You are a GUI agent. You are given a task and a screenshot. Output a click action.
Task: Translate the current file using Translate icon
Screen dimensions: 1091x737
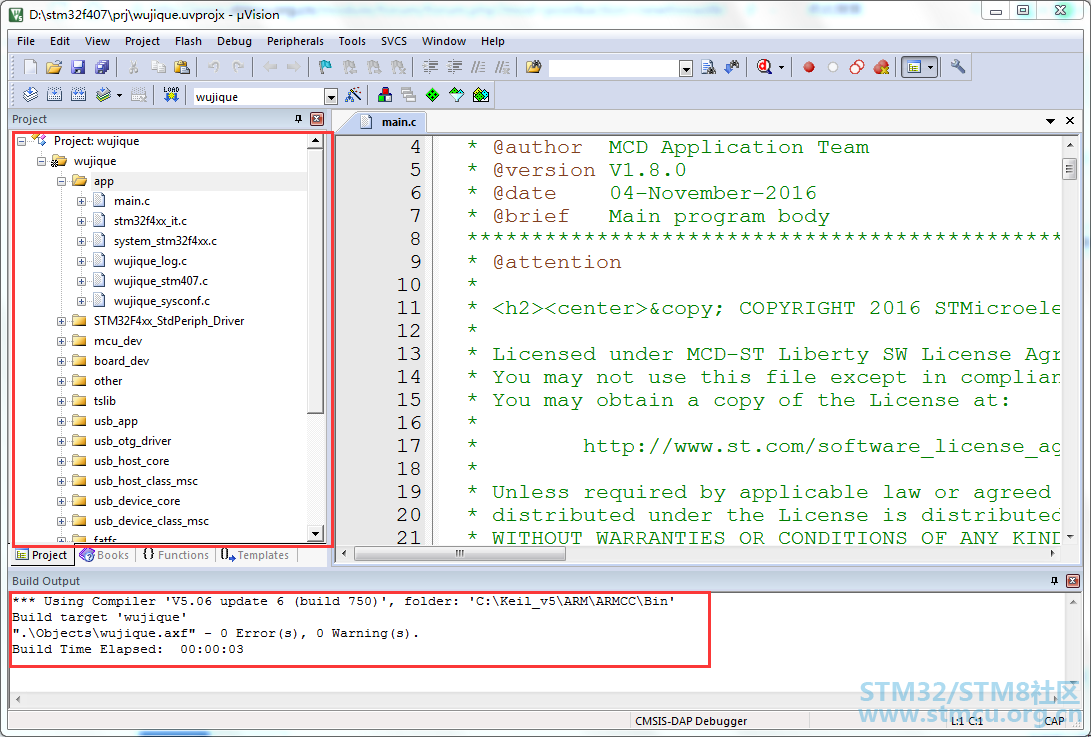click(30, 95)
